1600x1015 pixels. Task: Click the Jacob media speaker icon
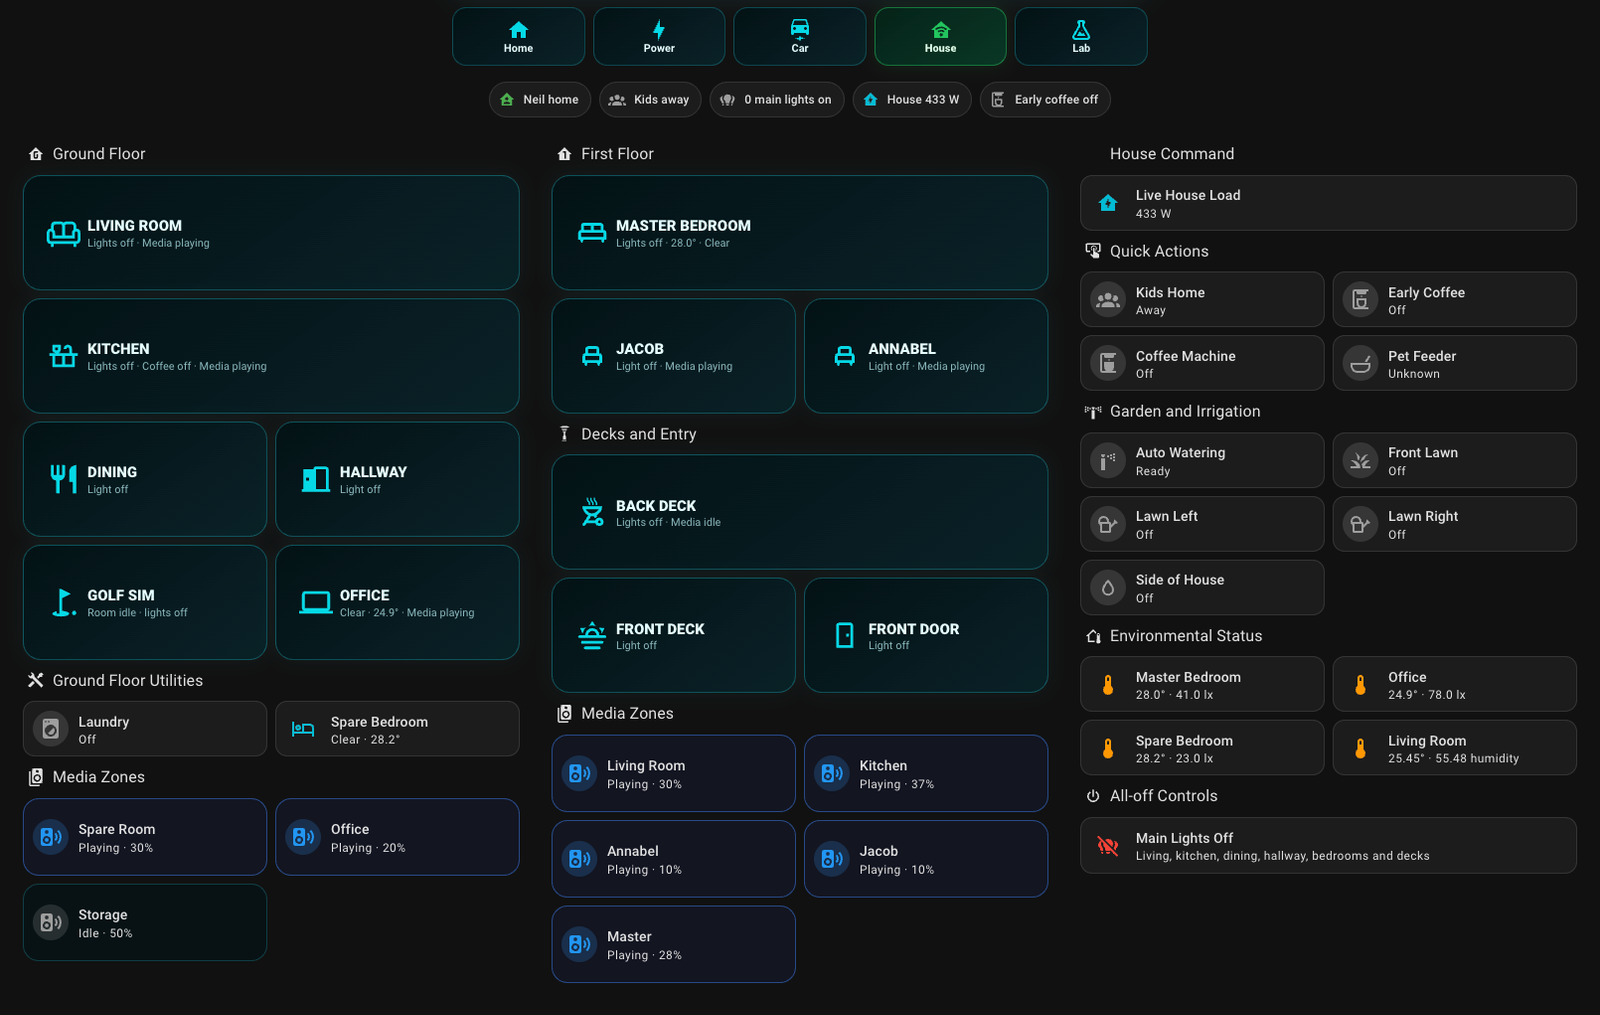[x=832, y=859]
